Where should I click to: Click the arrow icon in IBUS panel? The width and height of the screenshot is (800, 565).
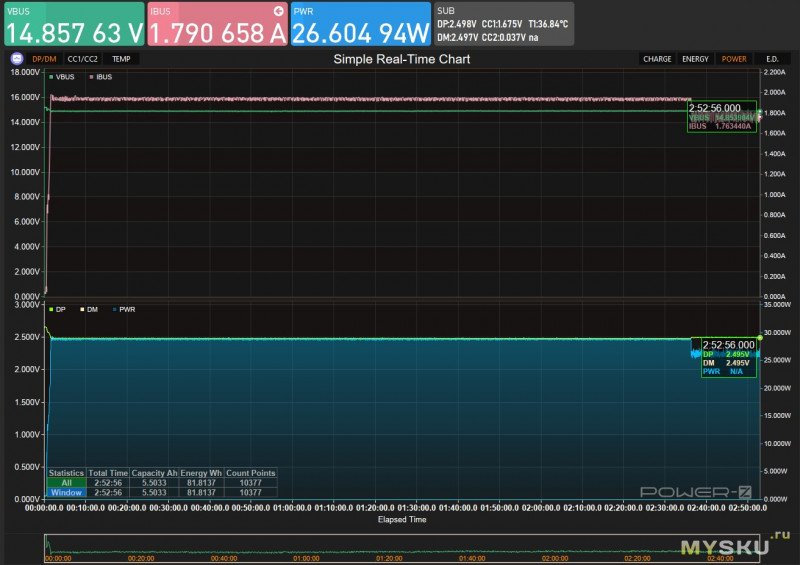[x=277, y=11]
